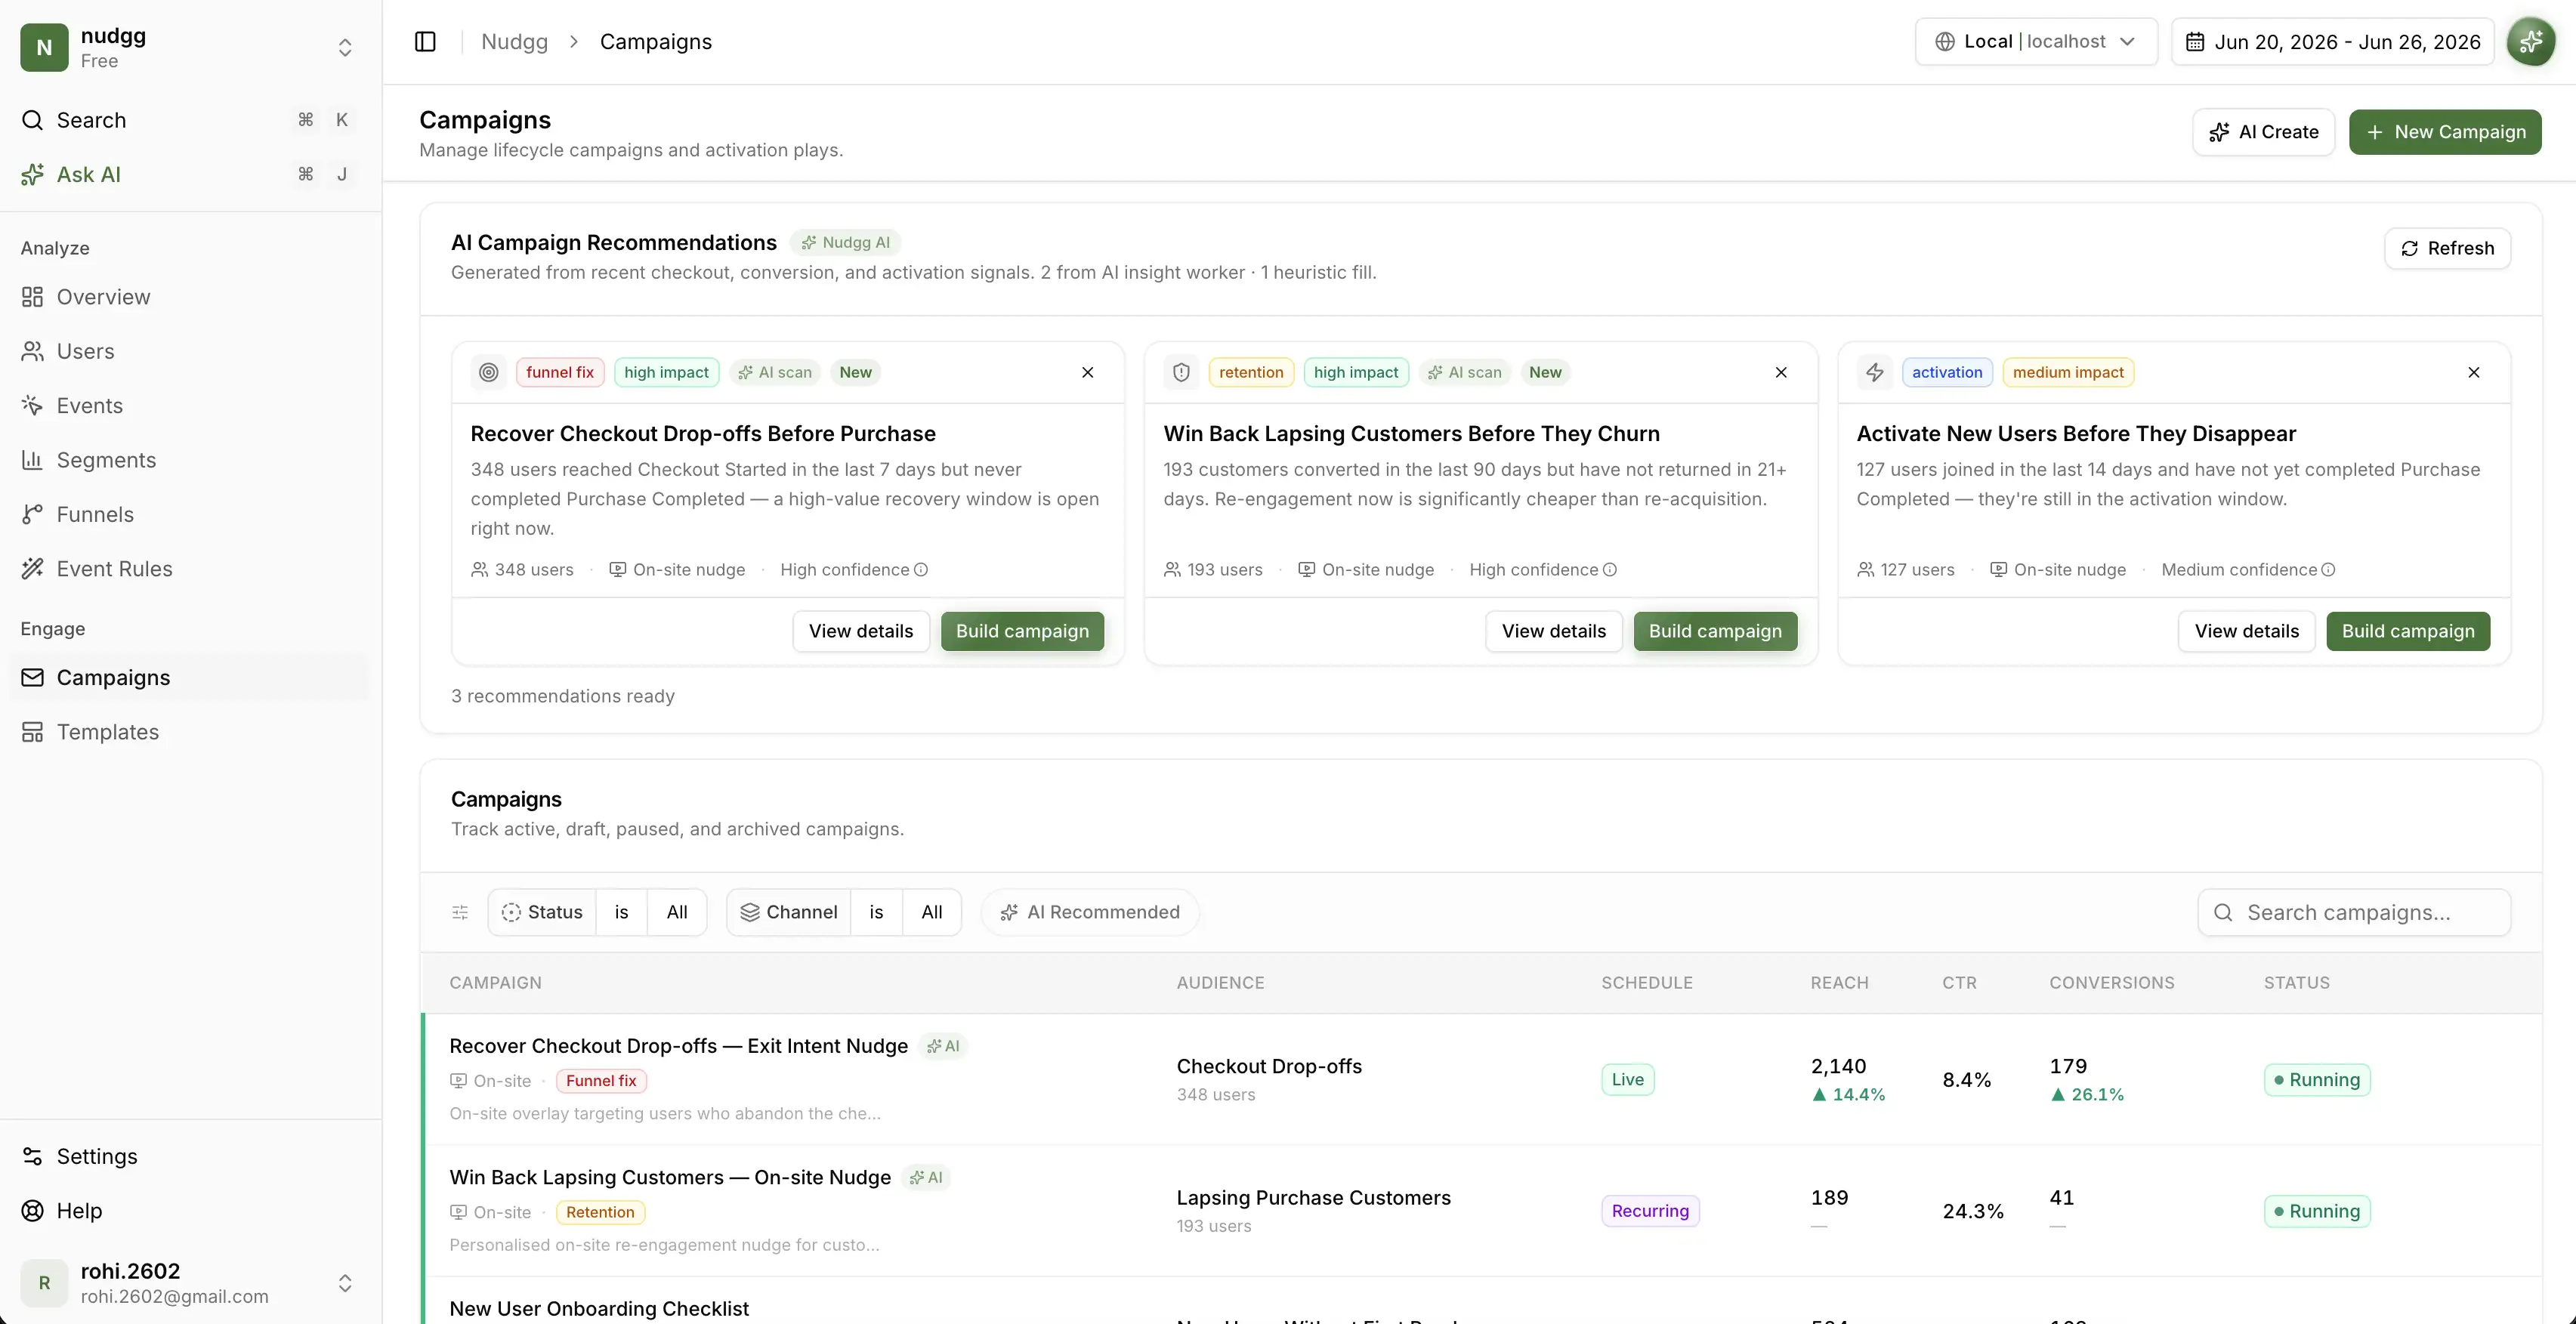
Task: Click info icon next to Medium confidence
Action: coord(2328,570)
